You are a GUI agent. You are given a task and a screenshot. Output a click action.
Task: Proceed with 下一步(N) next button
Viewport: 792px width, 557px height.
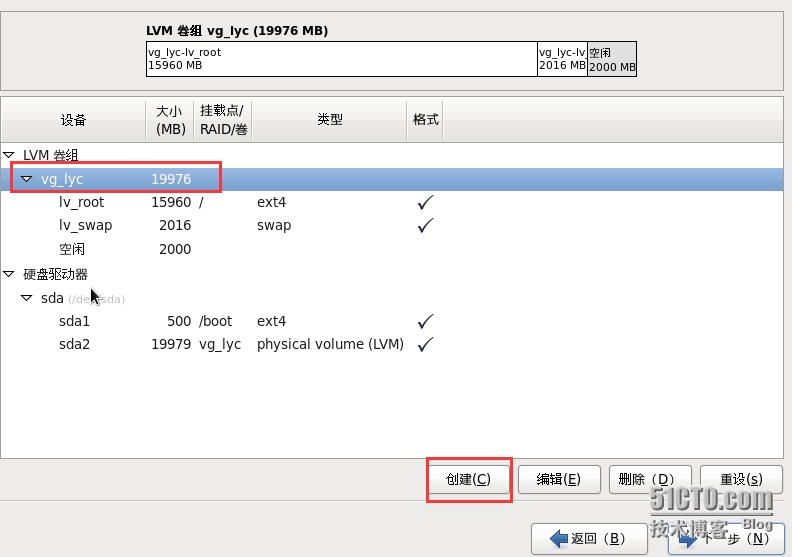[x=726, y=539]
